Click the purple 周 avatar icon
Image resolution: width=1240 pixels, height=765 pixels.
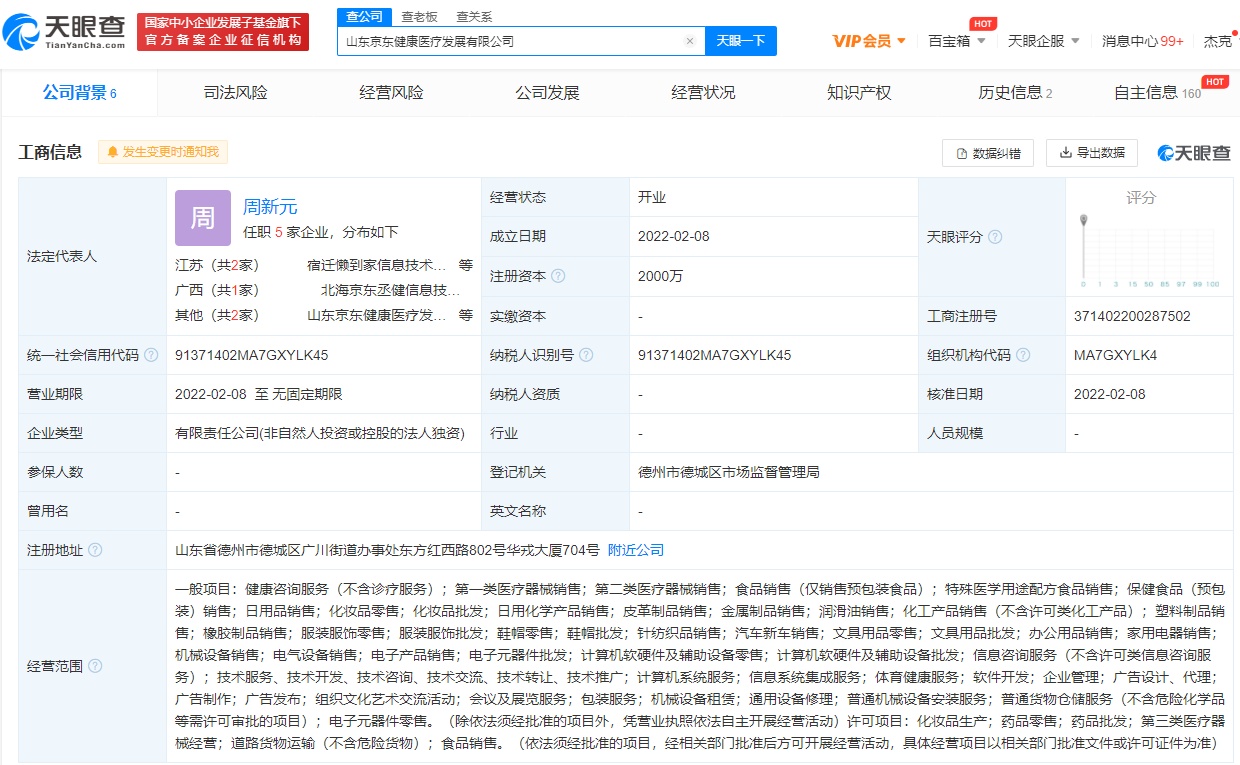coord(203,218)
